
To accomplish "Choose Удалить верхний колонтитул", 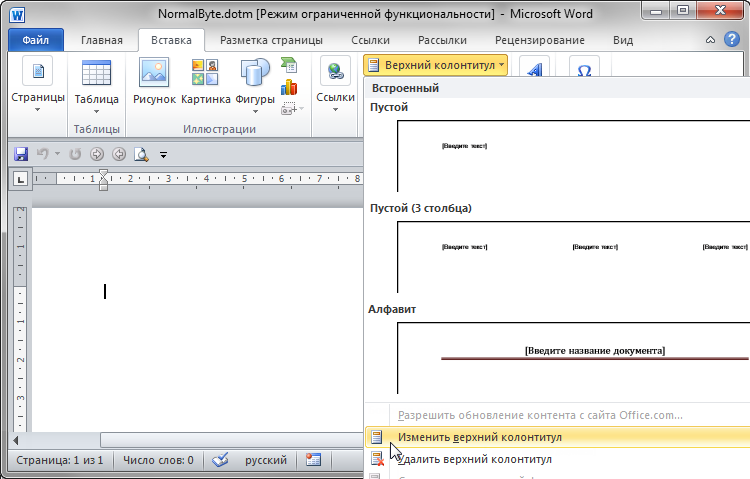I will click(557, 459).
